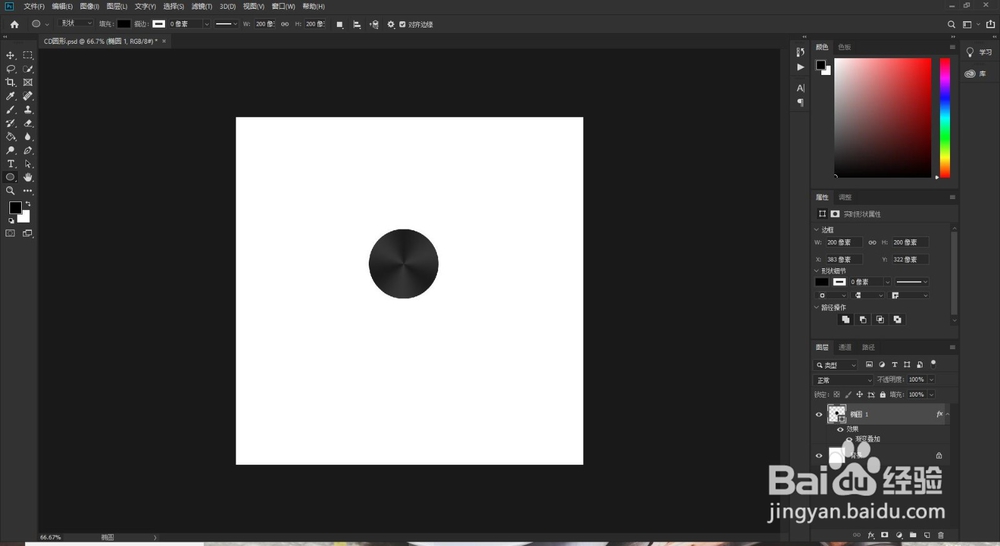Image resolution: width=1000 pixels, height=546 pixels.
Task: Open the layer Fill dropdown
Action: click(x=931, y=395)
